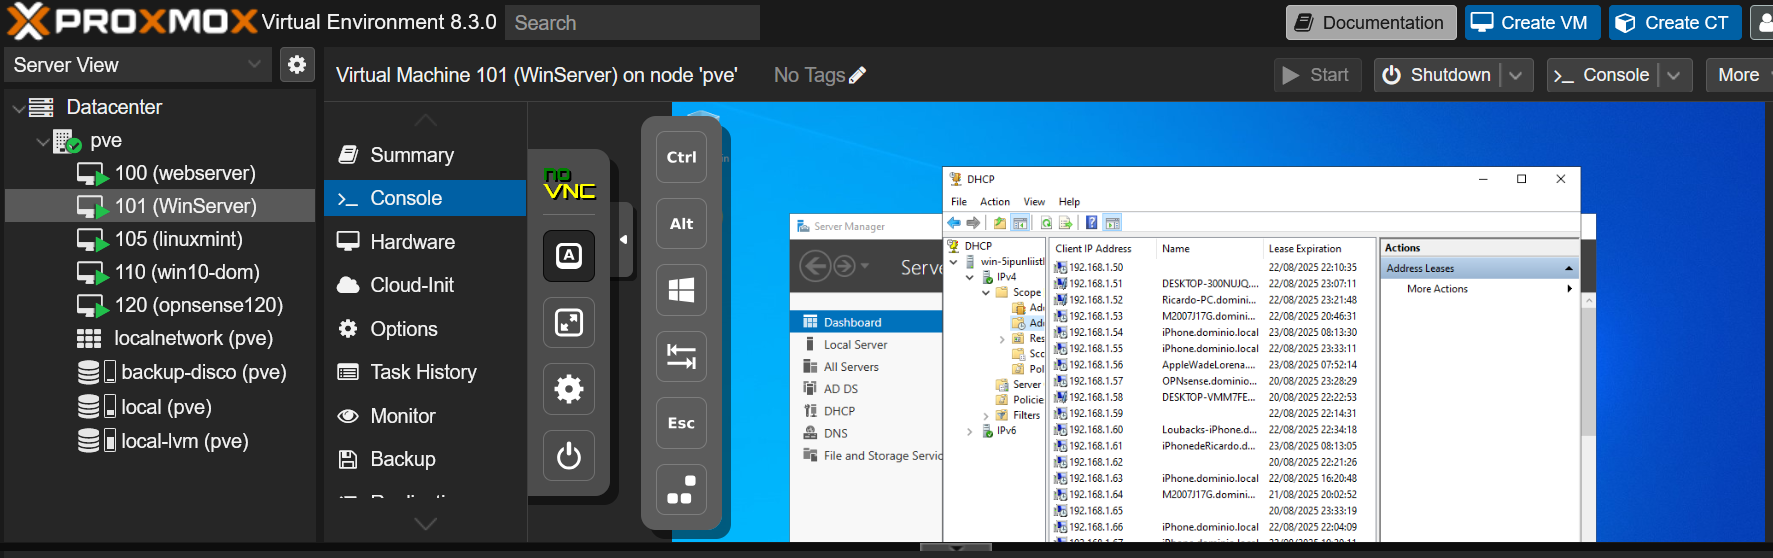Toggle noVNC extra keys panel
The image size is (1773, 558).
pyautogui.click(x=569, y=256)
